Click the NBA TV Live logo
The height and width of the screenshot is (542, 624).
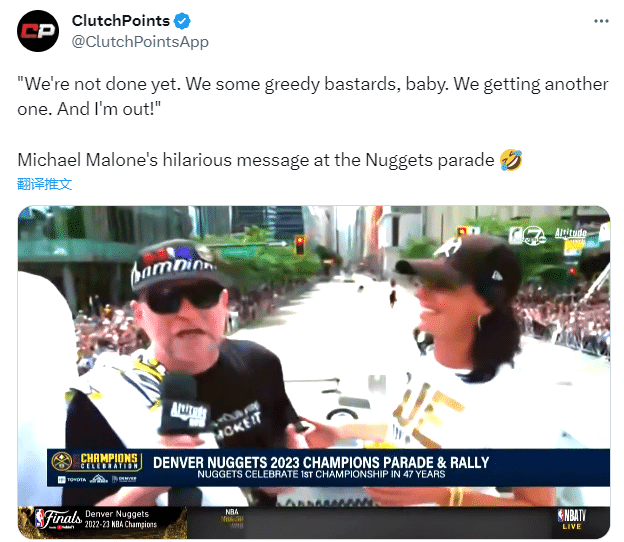pos(572,519)
